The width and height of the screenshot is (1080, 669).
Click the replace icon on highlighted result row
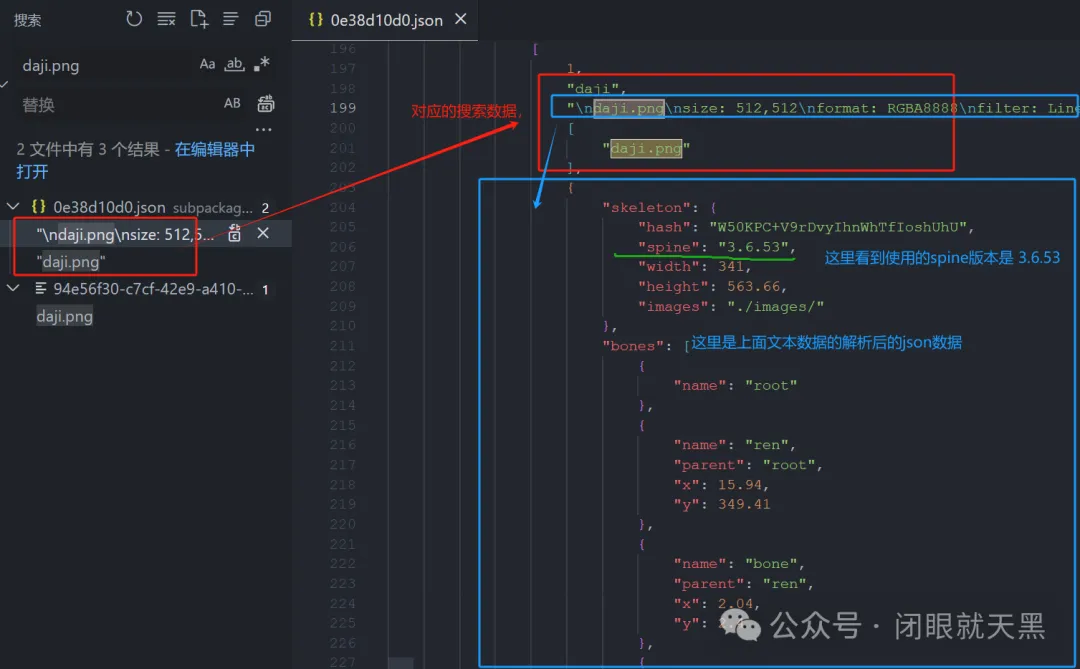tap(234, 234)
